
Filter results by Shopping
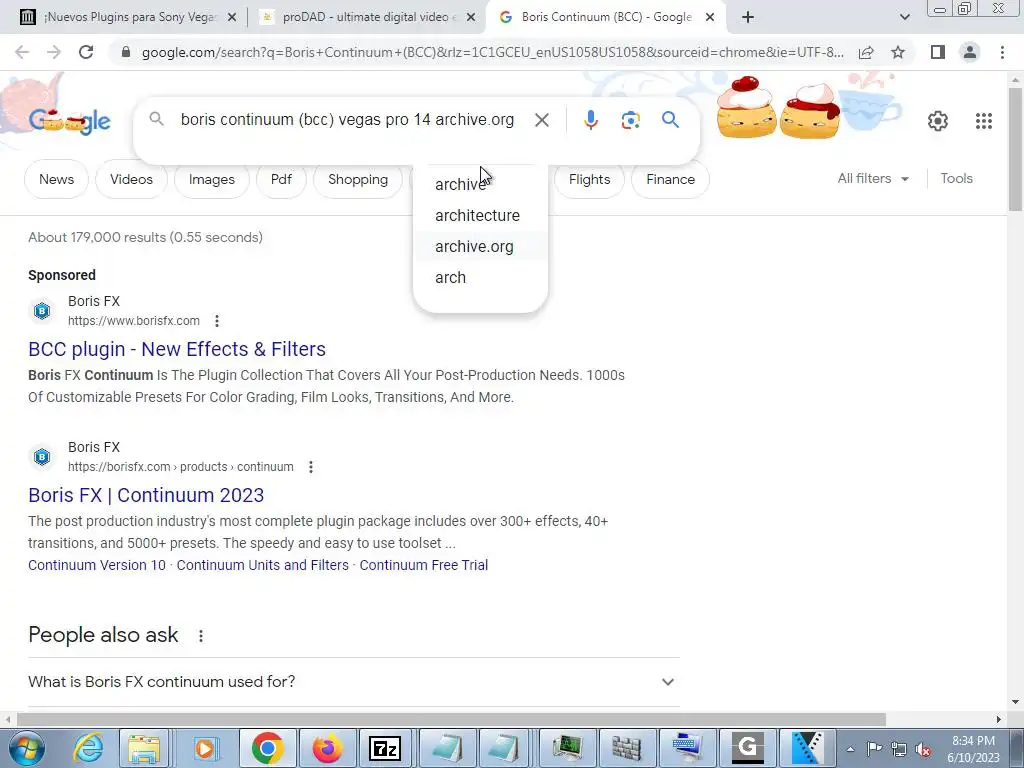coord(358,179)
